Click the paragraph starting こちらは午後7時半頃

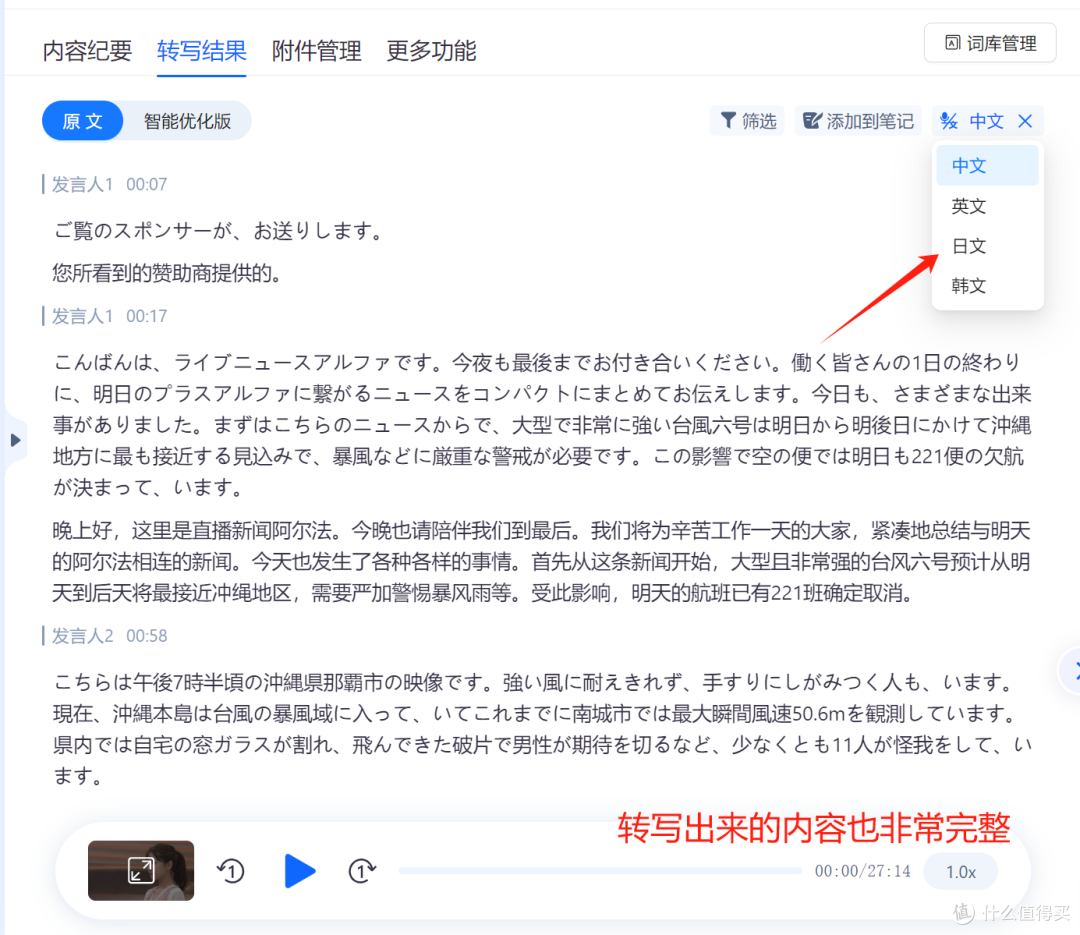(x=542, y=729)
